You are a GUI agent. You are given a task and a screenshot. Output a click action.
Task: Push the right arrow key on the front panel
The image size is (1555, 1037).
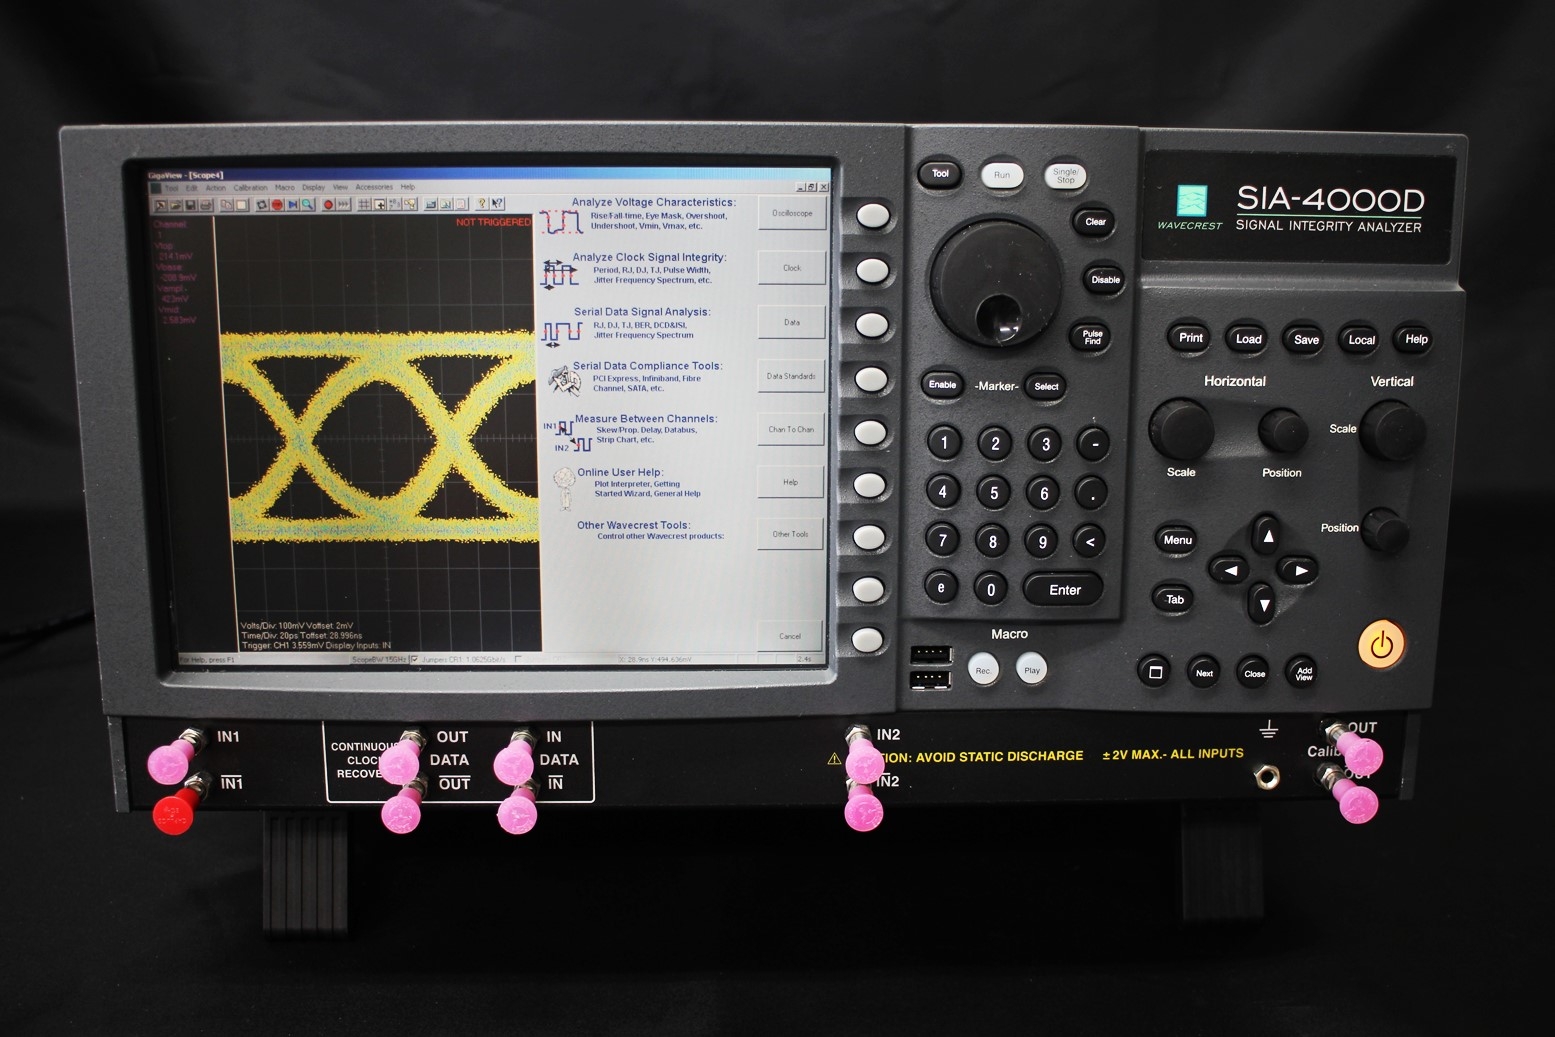point(1299,570)
